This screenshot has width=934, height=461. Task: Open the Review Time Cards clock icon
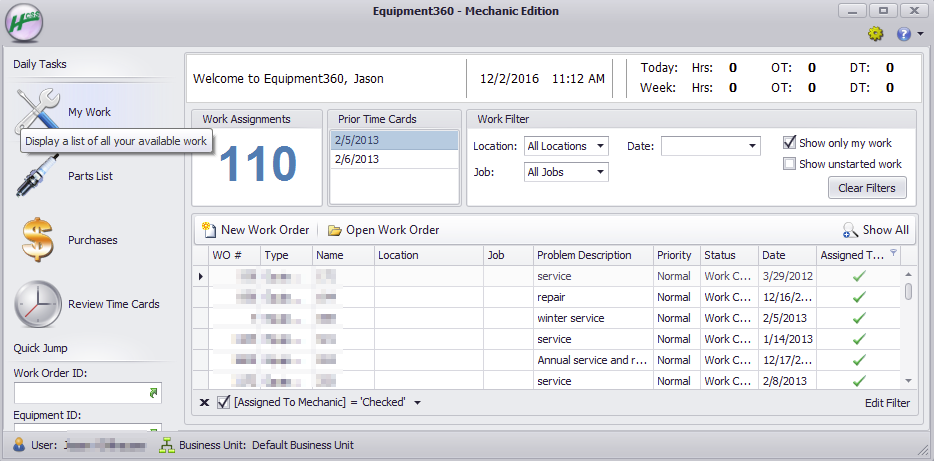tap(38, 304)
